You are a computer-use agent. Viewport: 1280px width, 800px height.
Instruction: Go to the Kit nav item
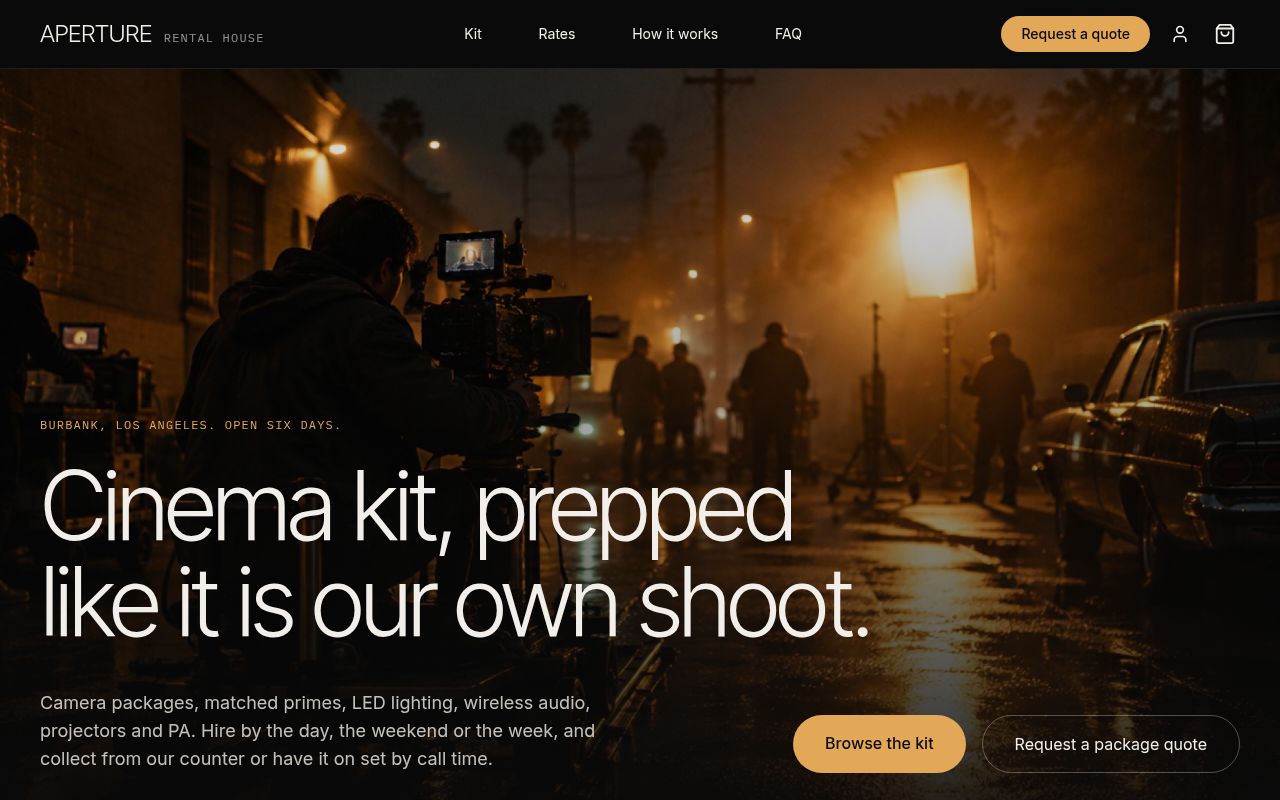[473, 34]
